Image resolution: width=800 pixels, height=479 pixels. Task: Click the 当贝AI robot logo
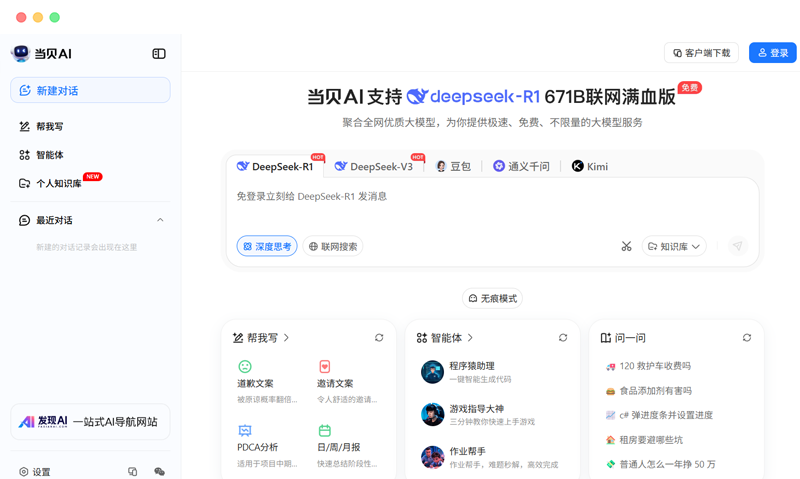(21, 53)
